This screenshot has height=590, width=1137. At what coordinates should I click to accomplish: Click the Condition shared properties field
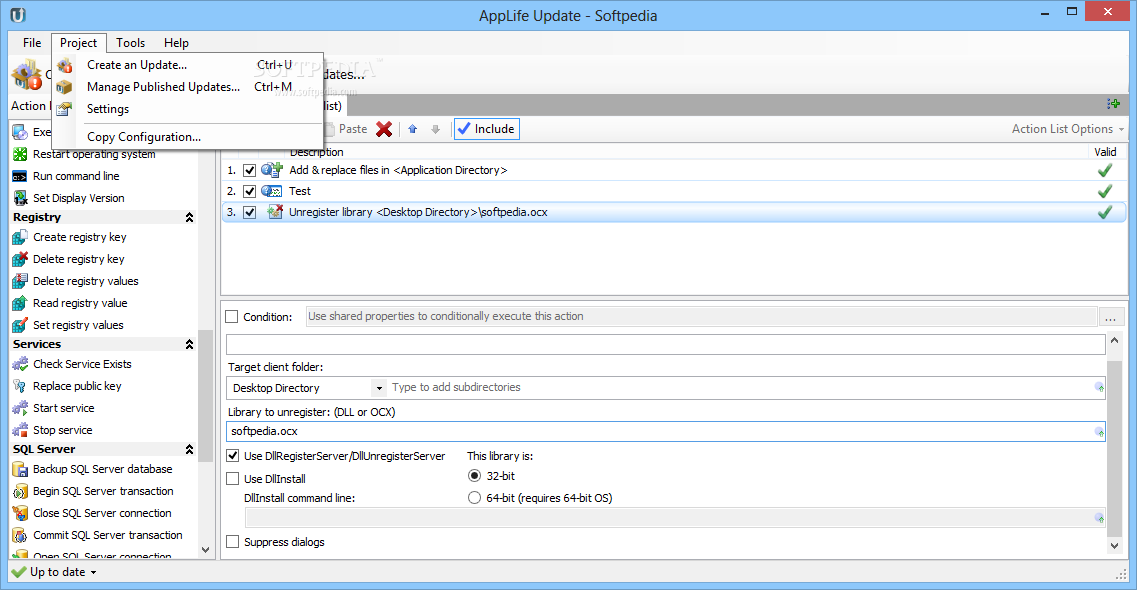[x=701, y=317]
